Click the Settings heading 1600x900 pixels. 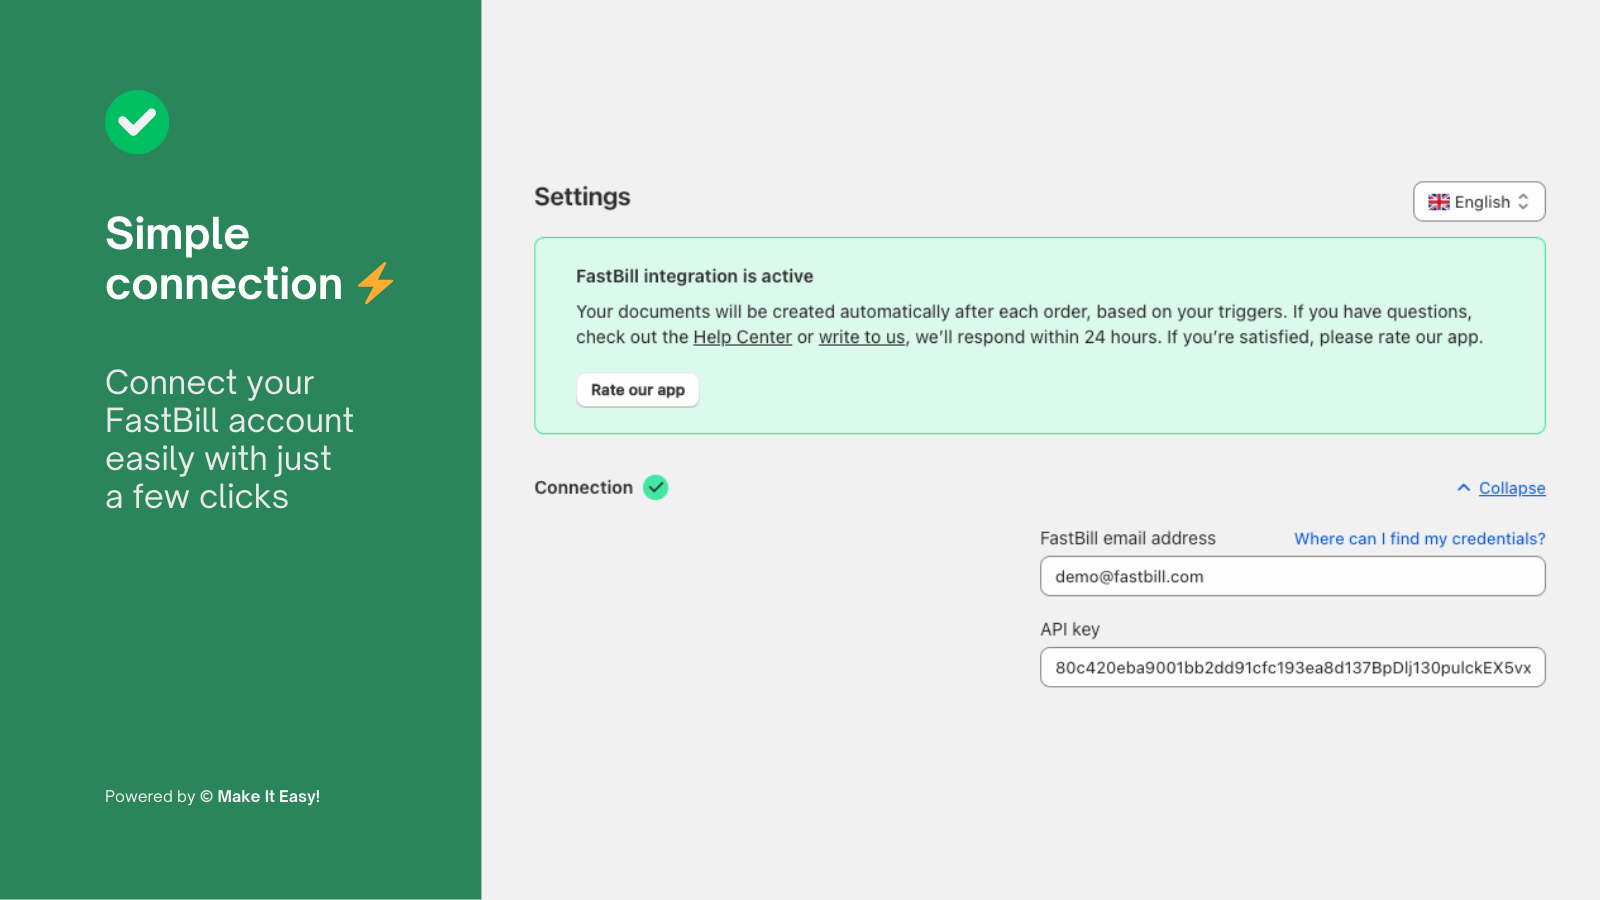point(582,197)
